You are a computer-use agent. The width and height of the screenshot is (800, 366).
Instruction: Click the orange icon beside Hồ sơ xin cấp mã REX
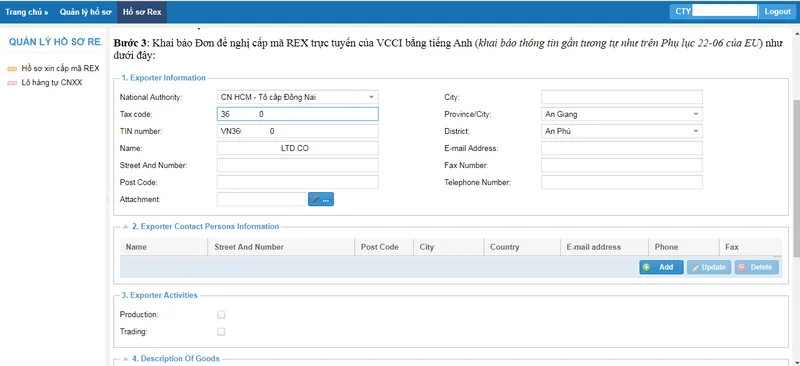tap(13, 69)
